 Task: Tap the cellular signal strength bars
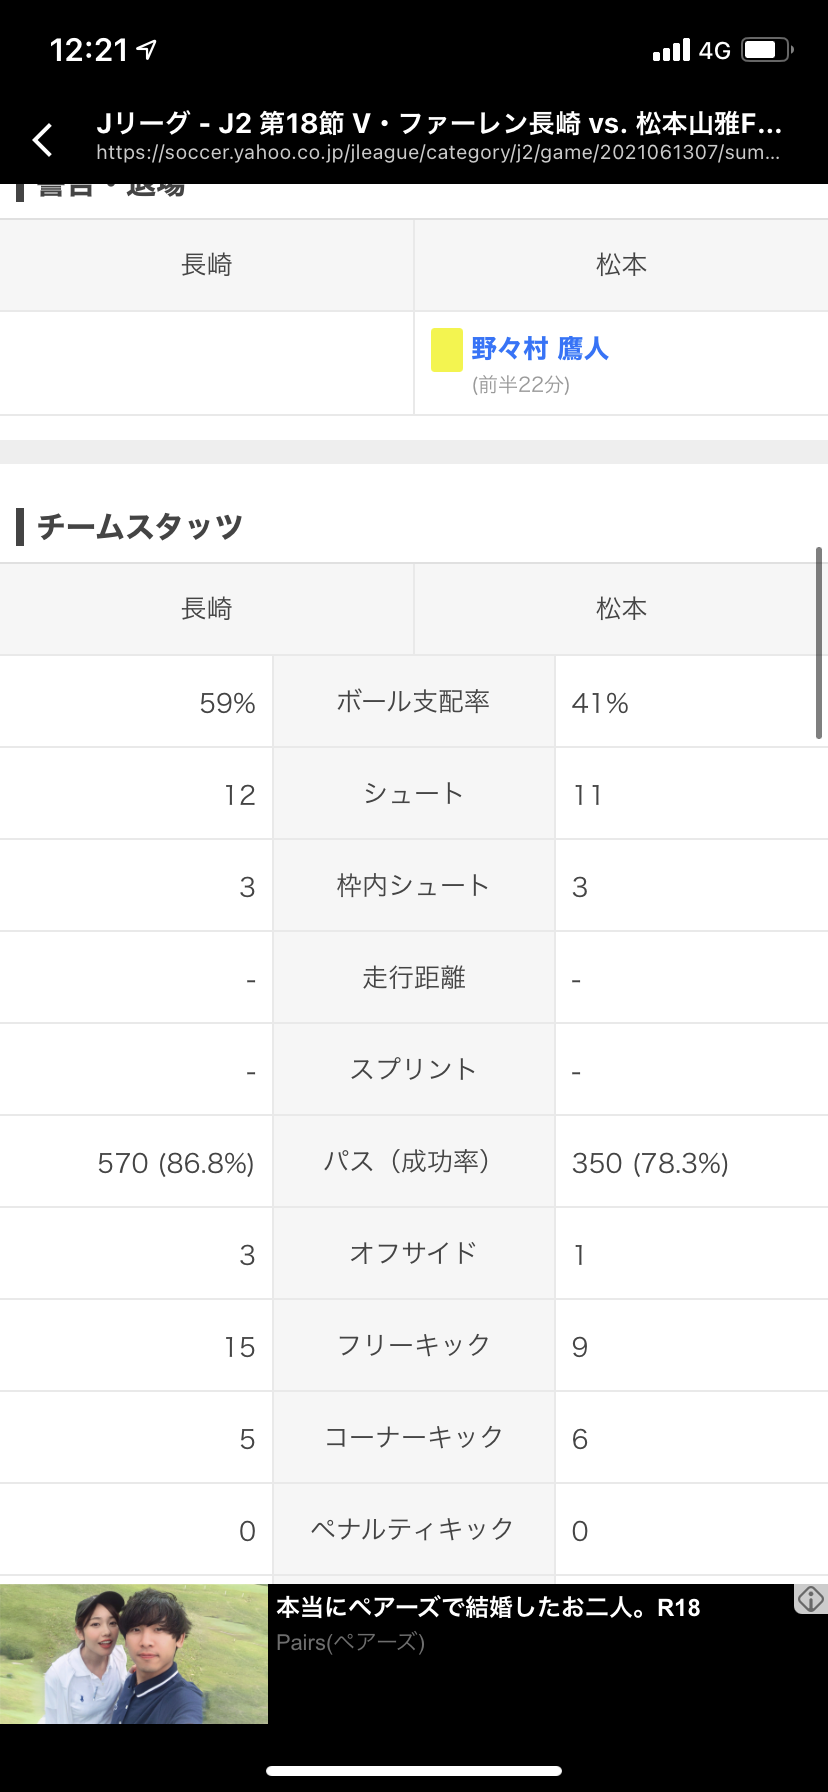point(671,50)
